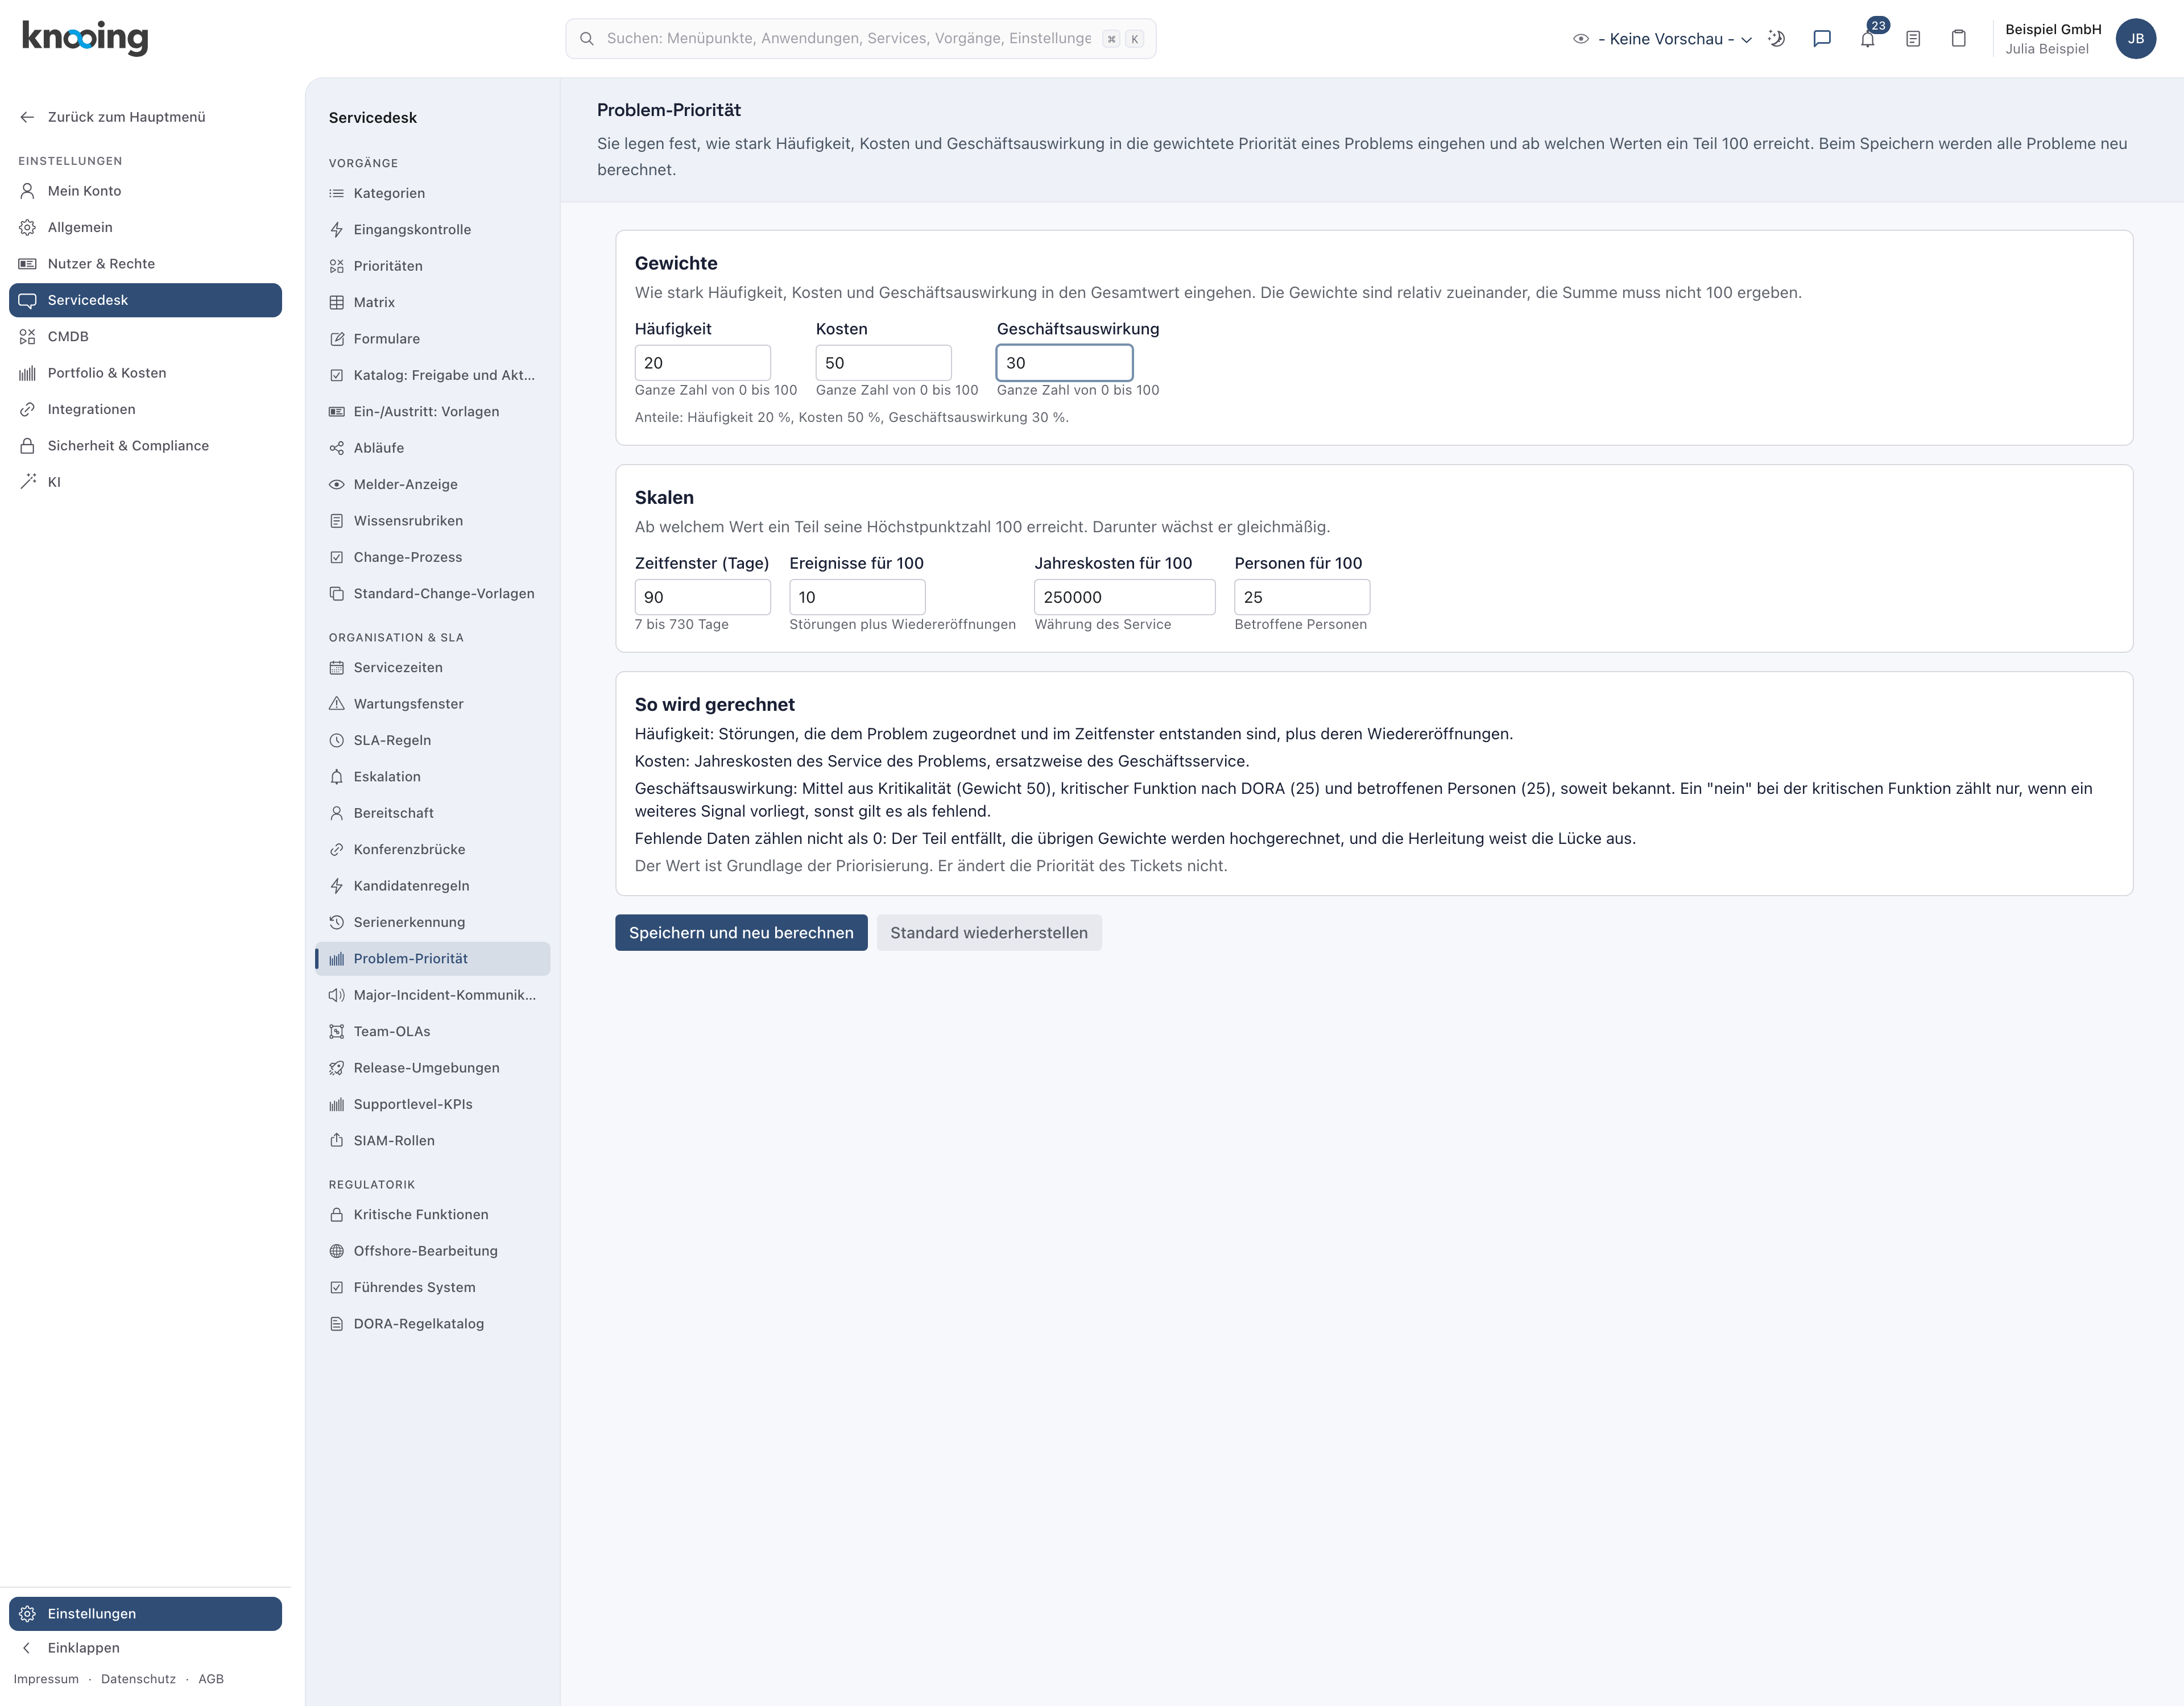Open Portfolio & Kosten settings
Screen dimensions: 2184x1706
[146, 373]
